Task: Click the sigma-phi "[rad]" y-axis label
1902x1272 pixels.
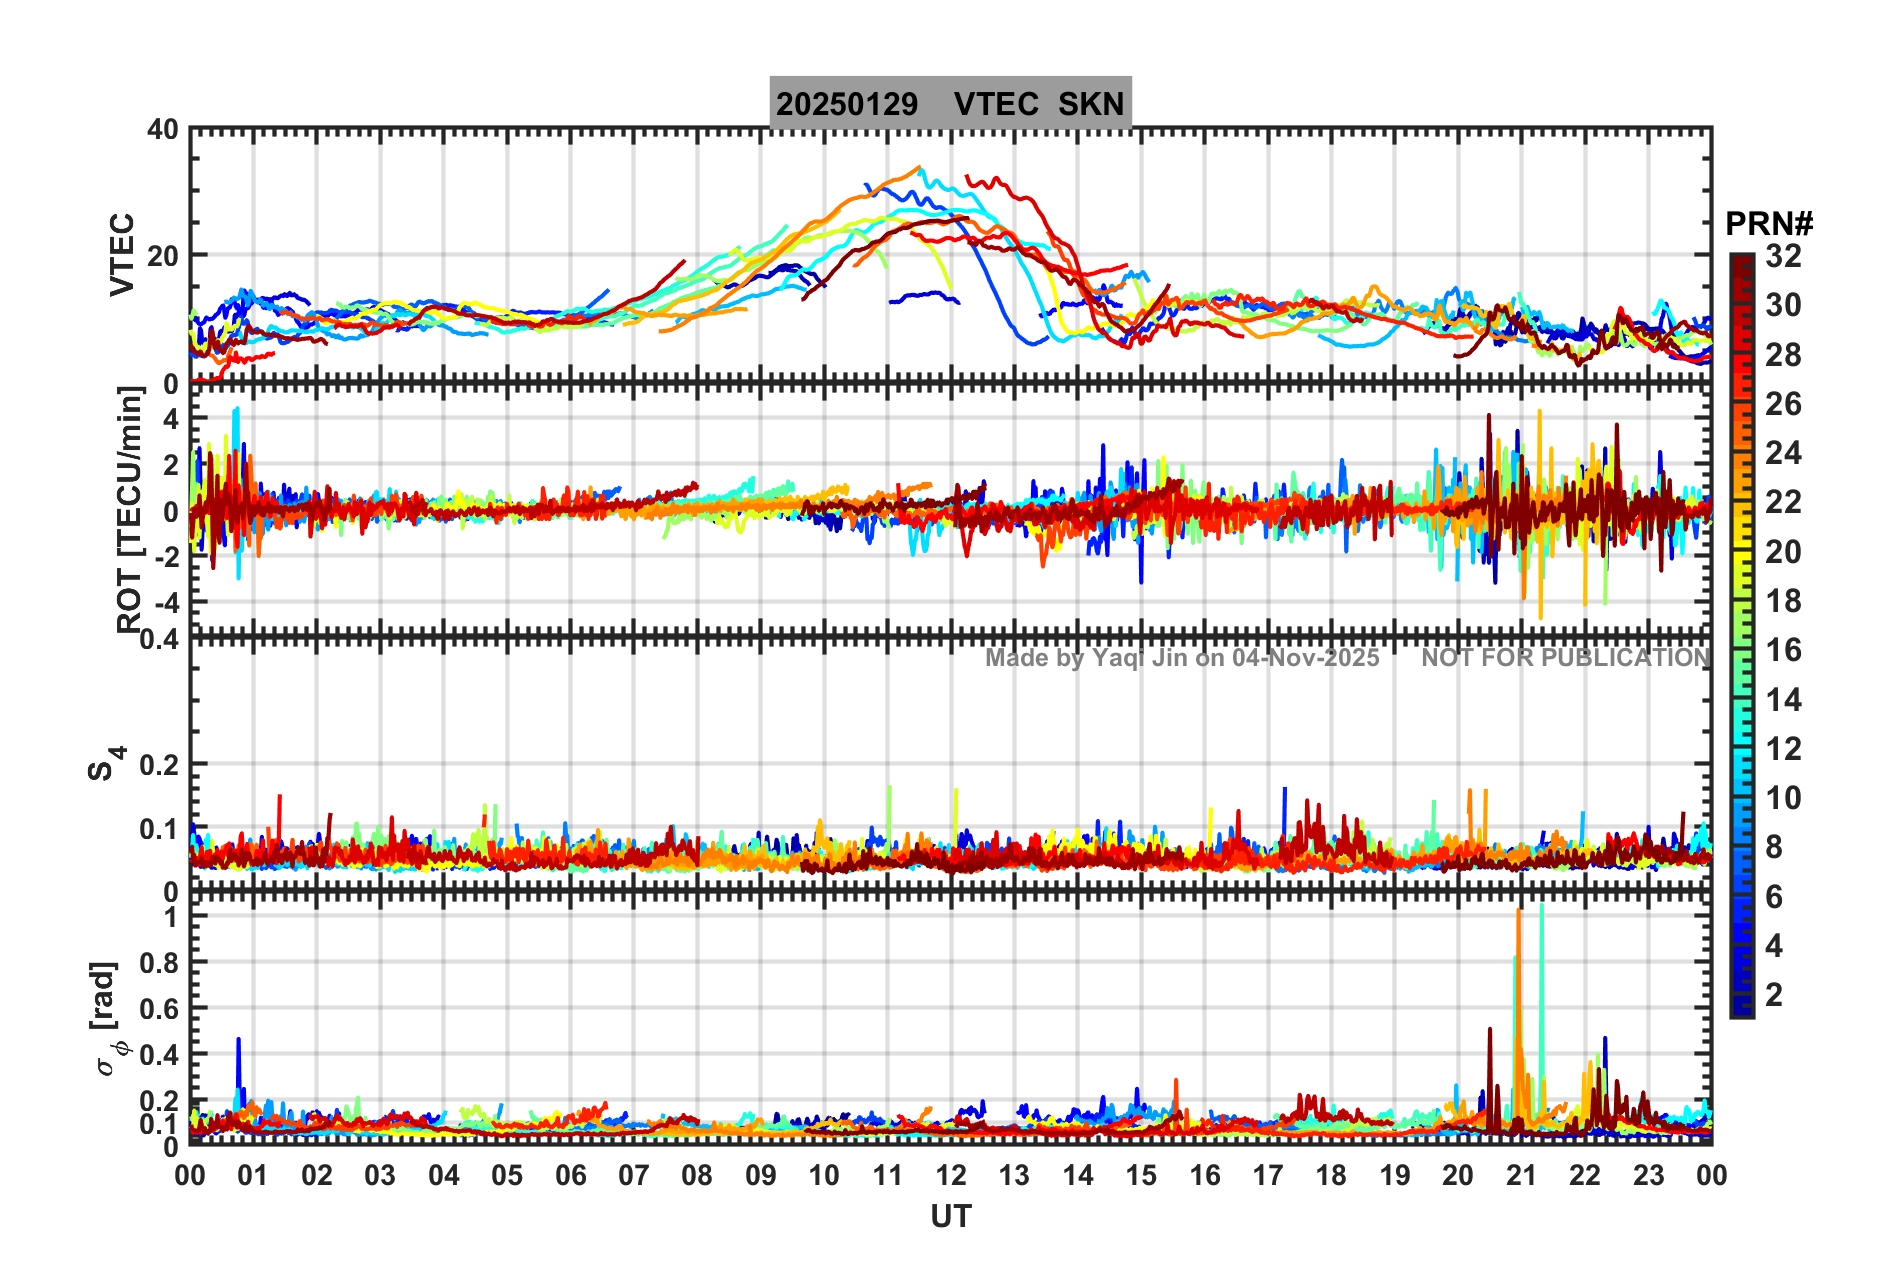Action: 106,1019
